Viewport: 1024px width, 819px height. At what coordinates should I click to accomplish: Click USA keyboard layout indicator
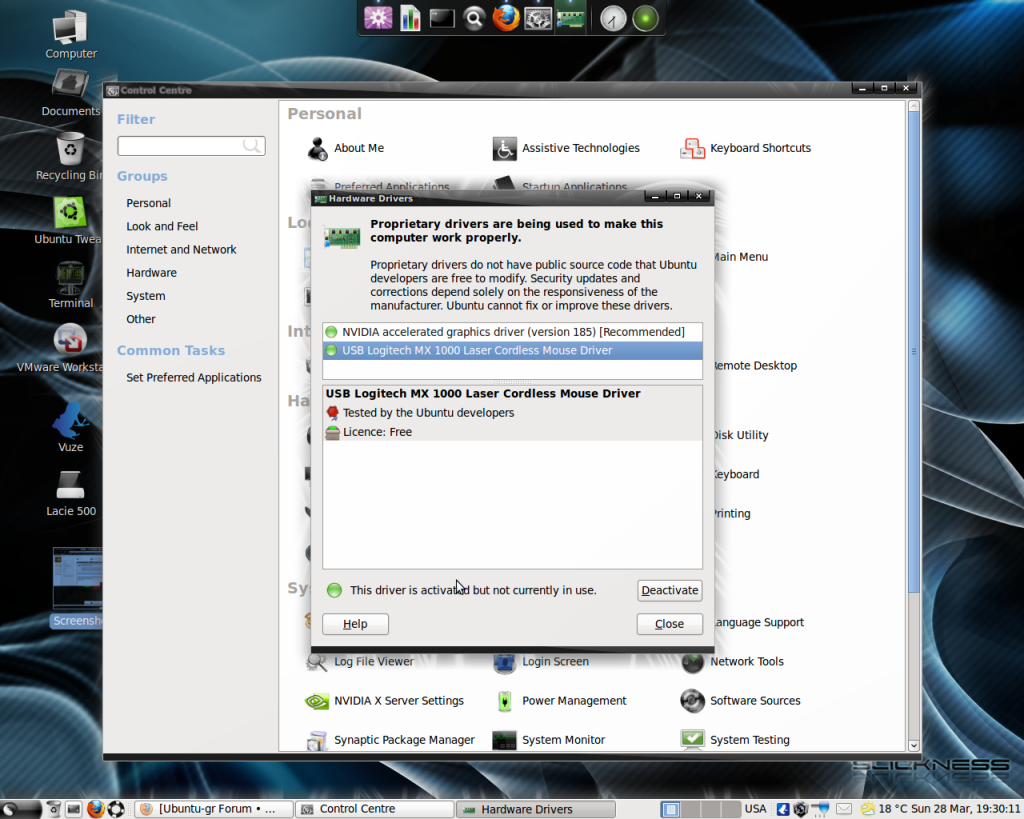coord(755,809)
